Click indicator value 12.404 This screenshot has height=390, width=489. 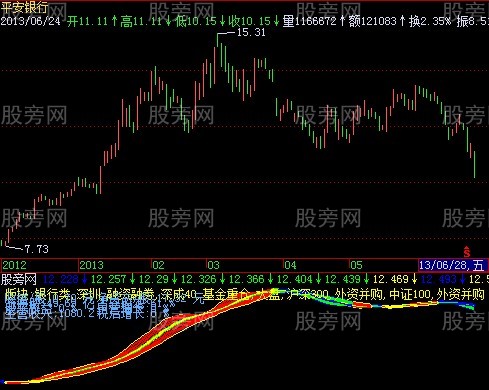pyautogui.click(x=295, y=279)
